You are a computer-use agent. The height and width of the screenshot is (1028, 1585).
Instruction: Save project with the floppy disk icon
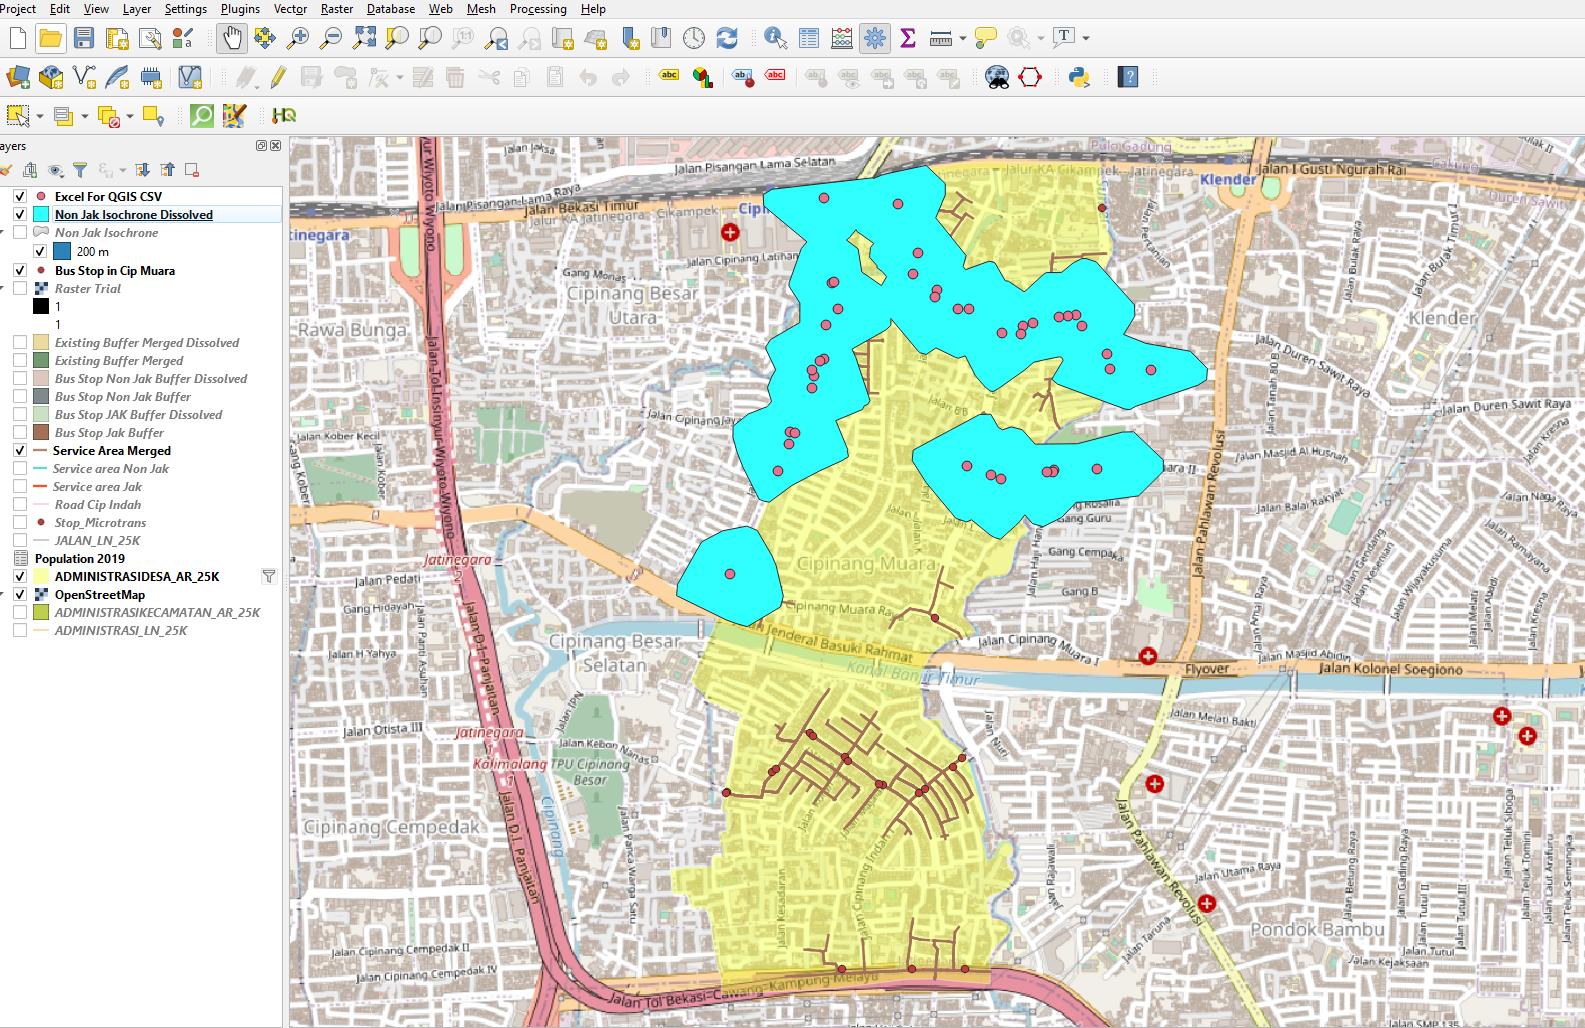pos(84,39)
